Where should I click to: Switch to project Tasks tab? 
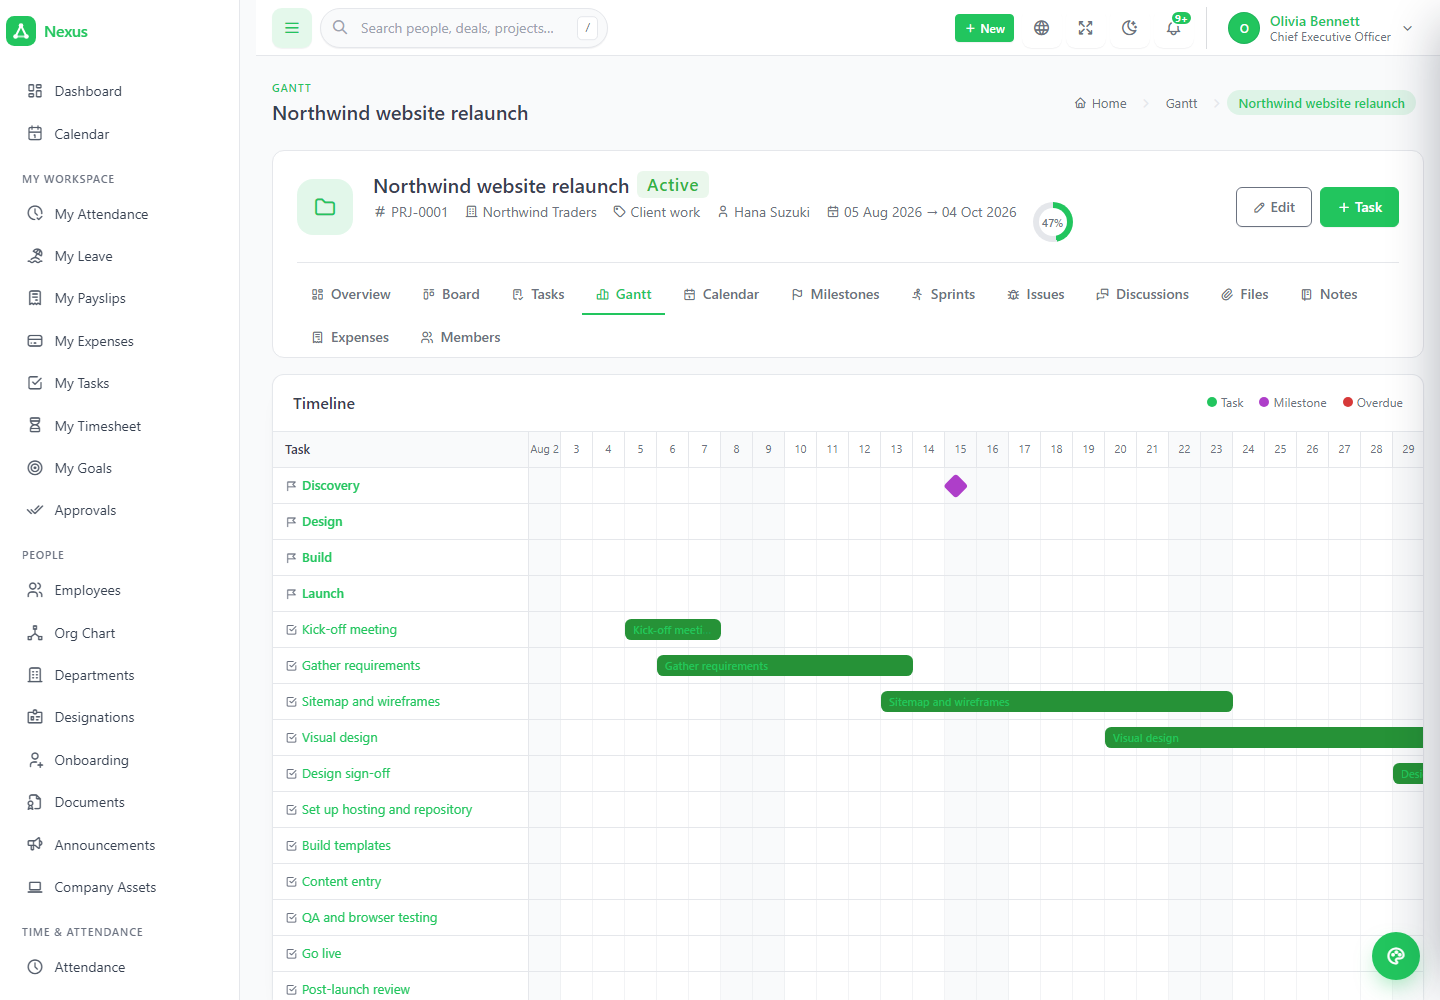point(538,294)
